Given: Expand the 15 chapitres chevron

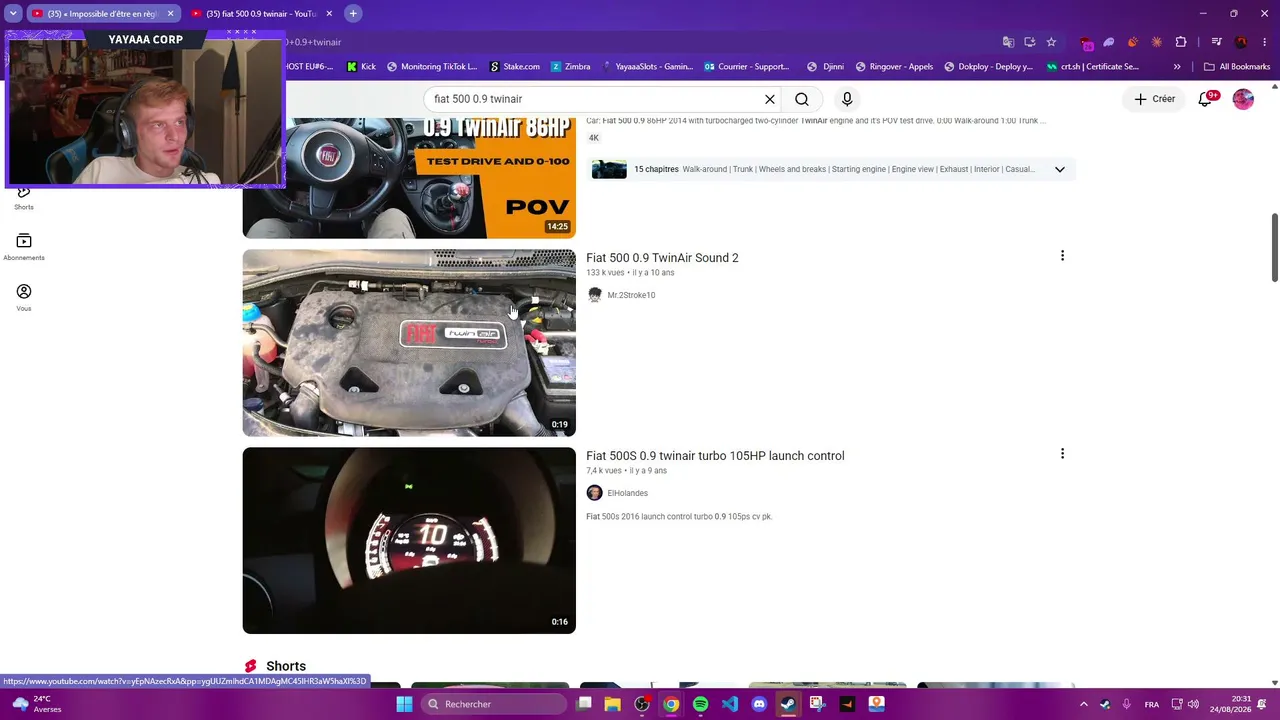Looking at the screenshot, I should [x=1060, y=169].
